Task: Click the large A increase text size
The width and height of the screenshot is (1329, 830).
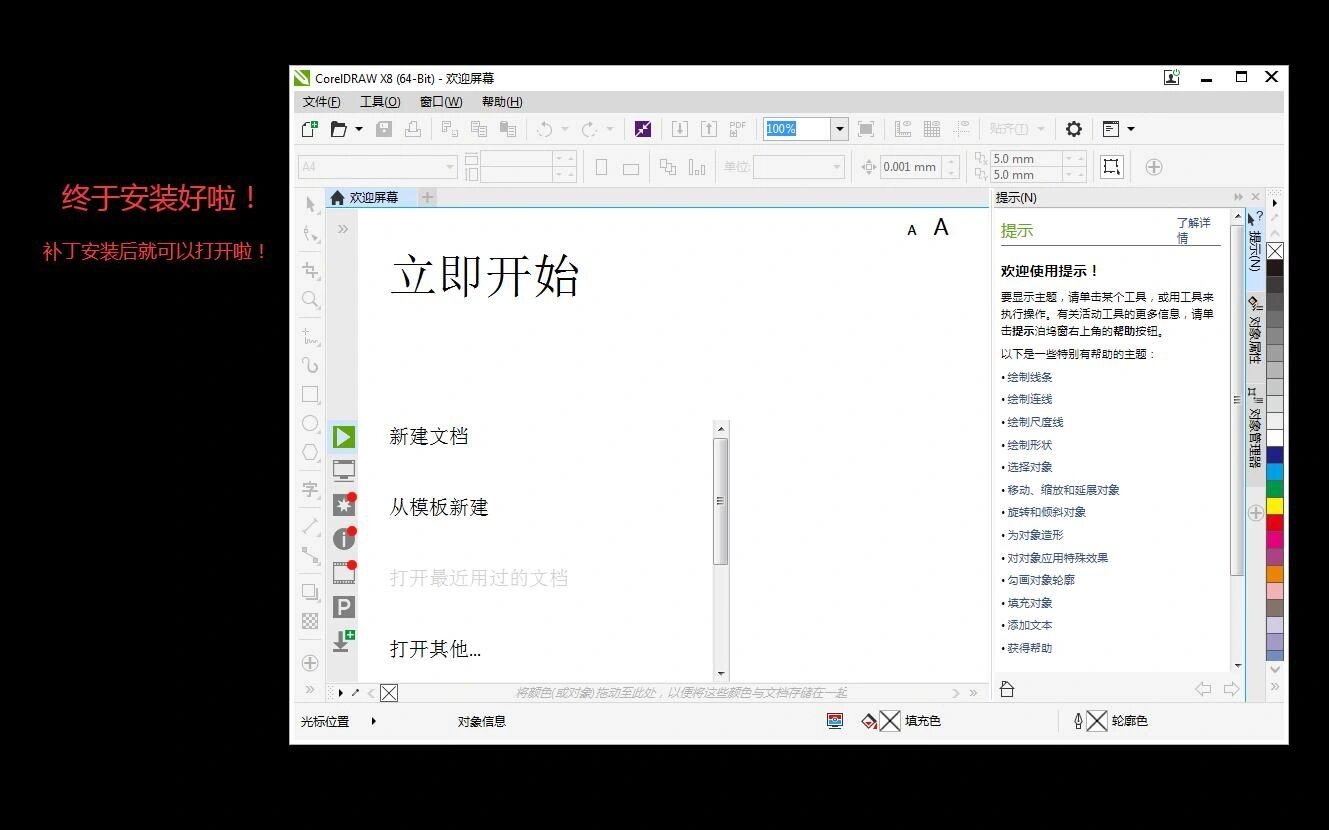Action: click(x=941, y=228)
